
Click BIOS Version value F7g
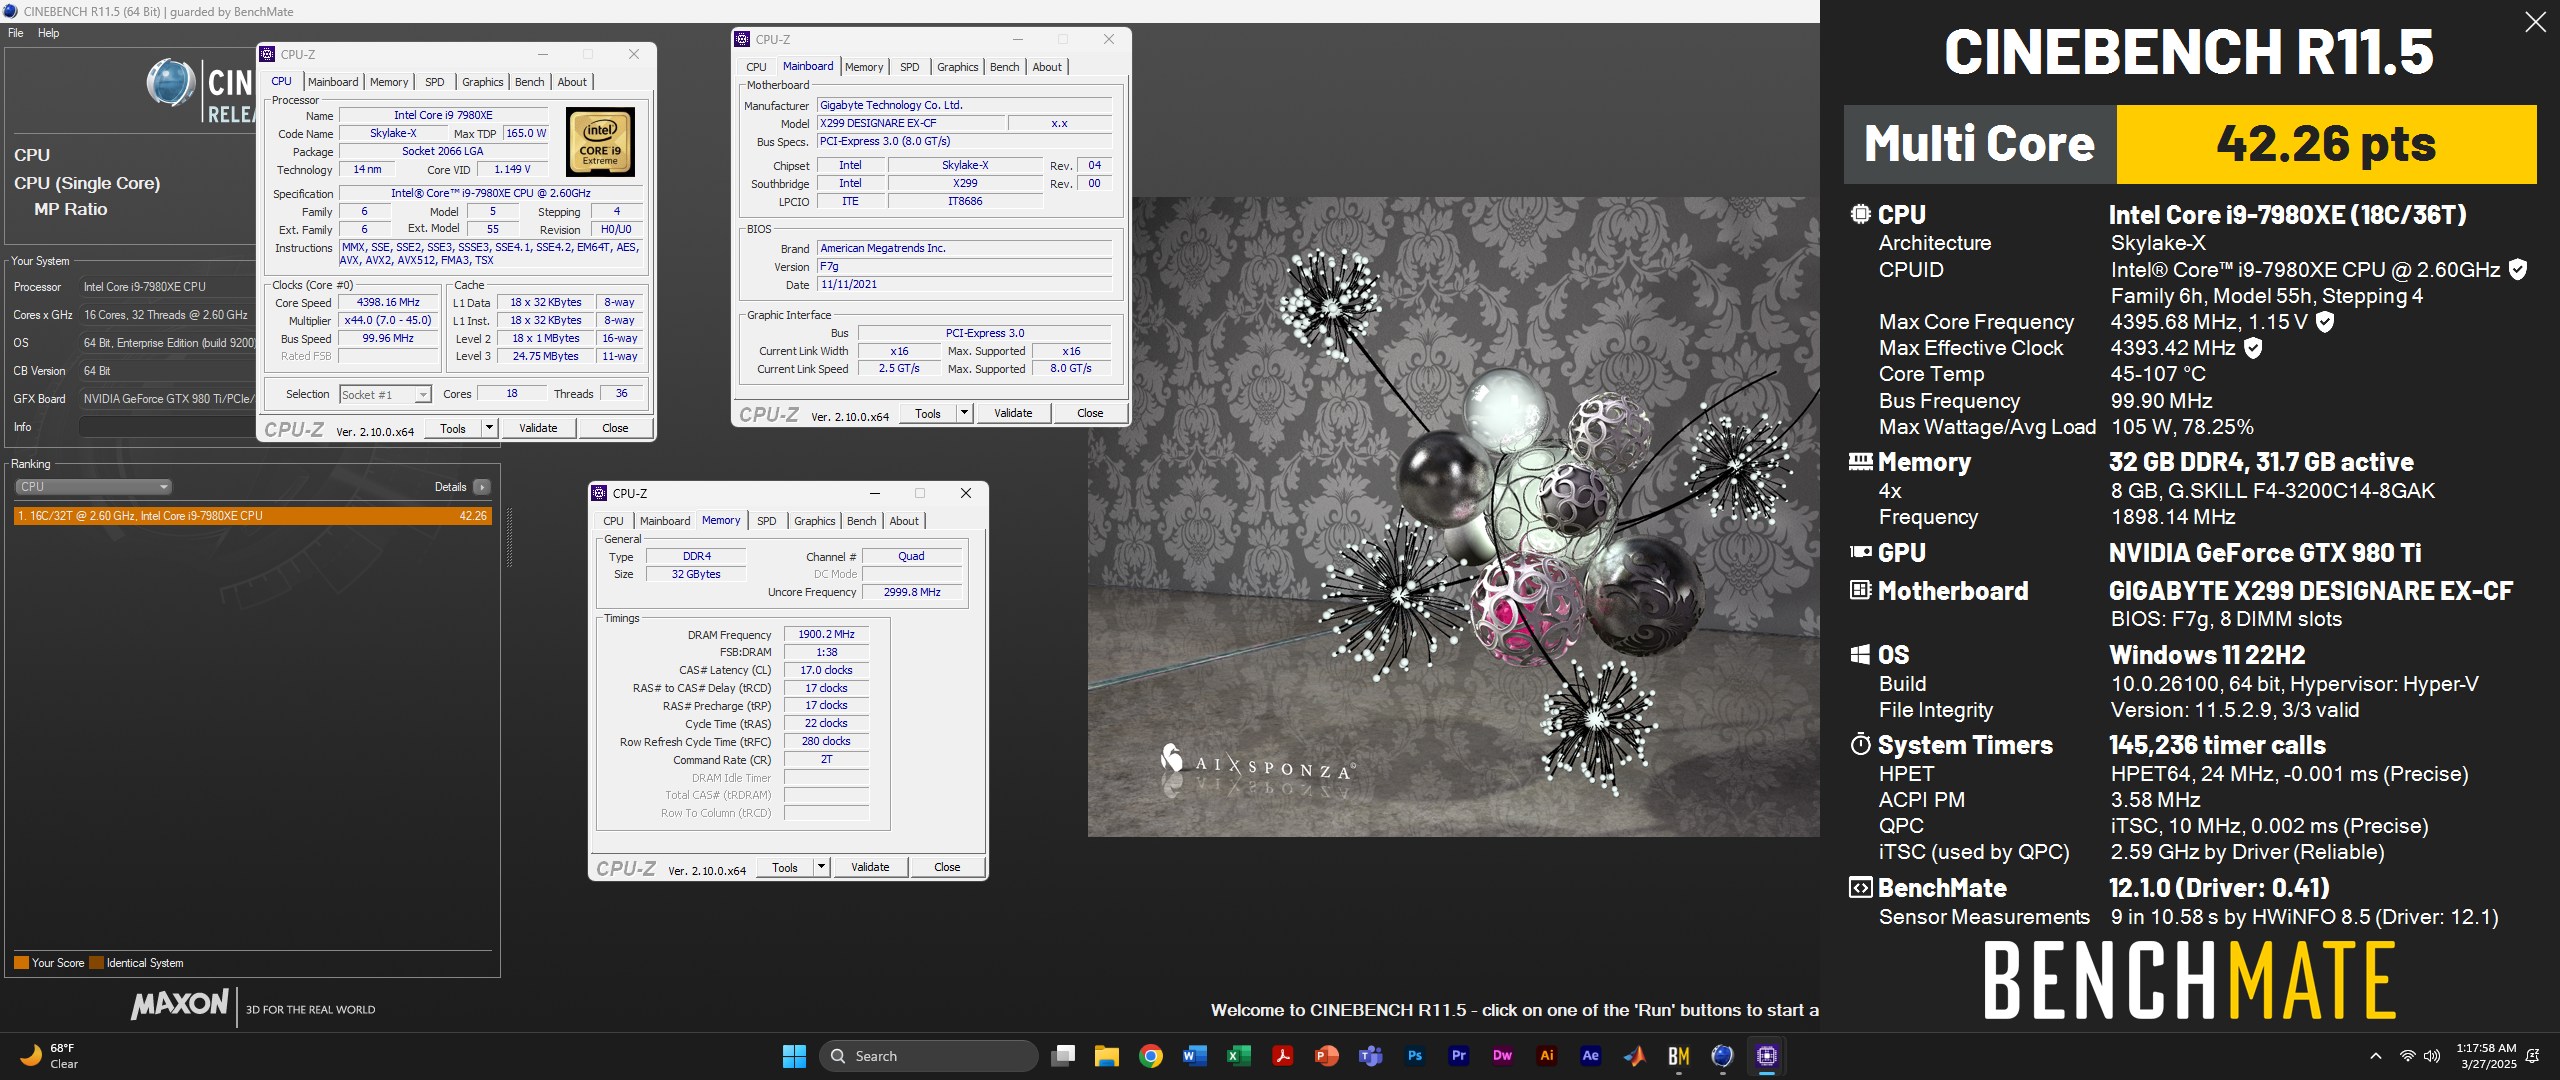point(964,267)
